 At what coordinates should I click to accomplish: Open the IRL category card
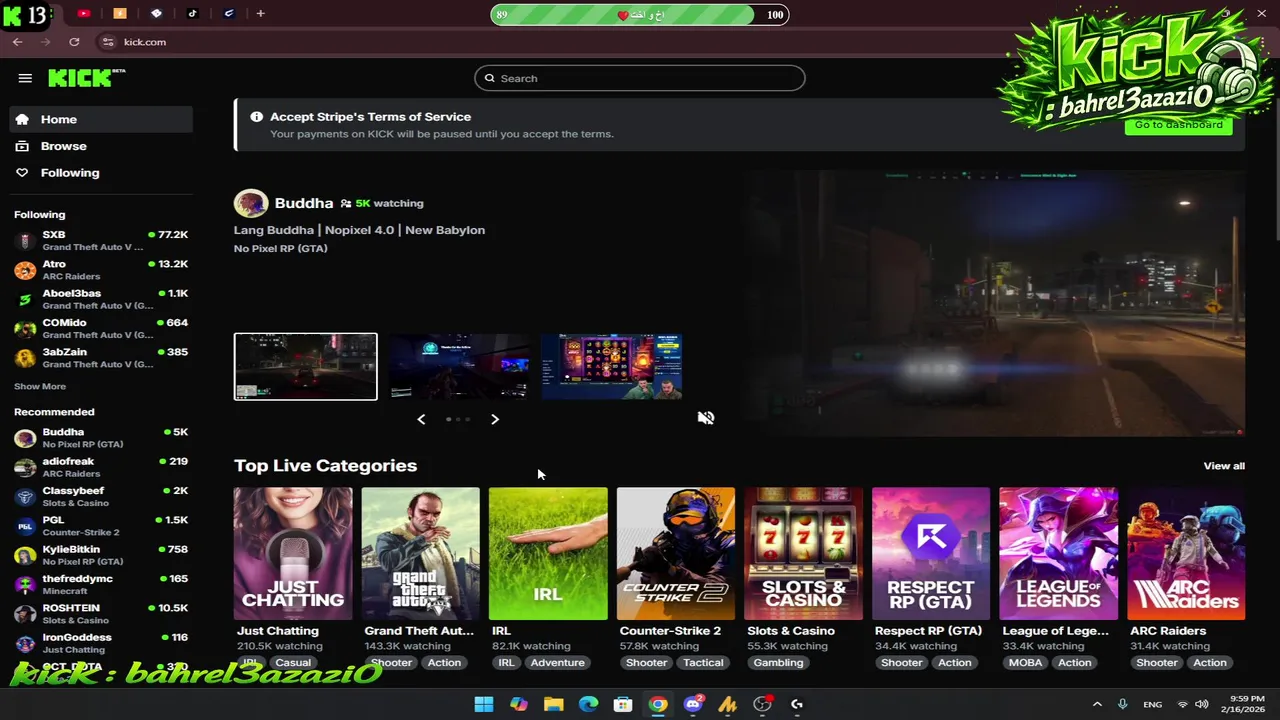(548, 553)
